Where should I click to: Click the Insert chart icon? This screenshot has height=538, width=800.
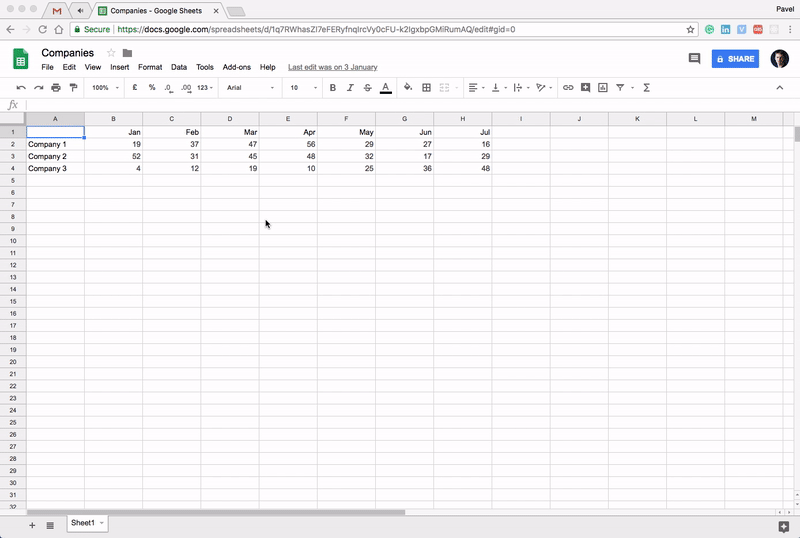[x=603, y=88]
